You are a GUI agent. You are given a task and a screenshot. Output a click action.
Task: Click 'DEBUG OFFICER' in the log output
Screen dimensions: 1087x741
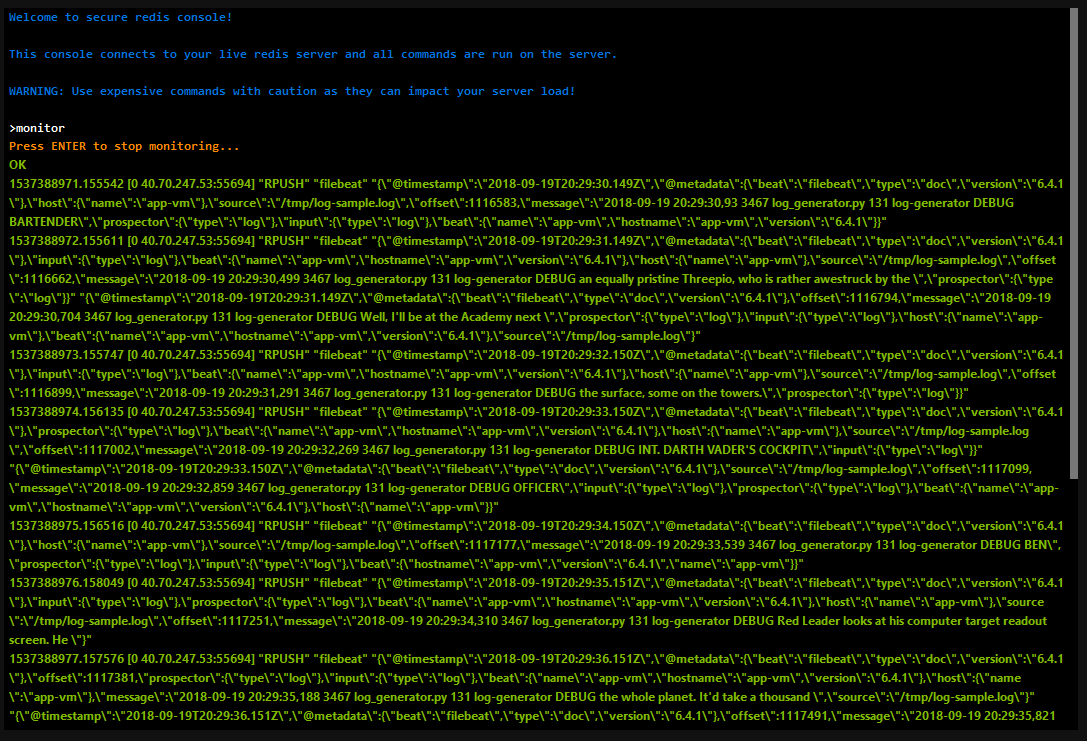pos(514,488)
